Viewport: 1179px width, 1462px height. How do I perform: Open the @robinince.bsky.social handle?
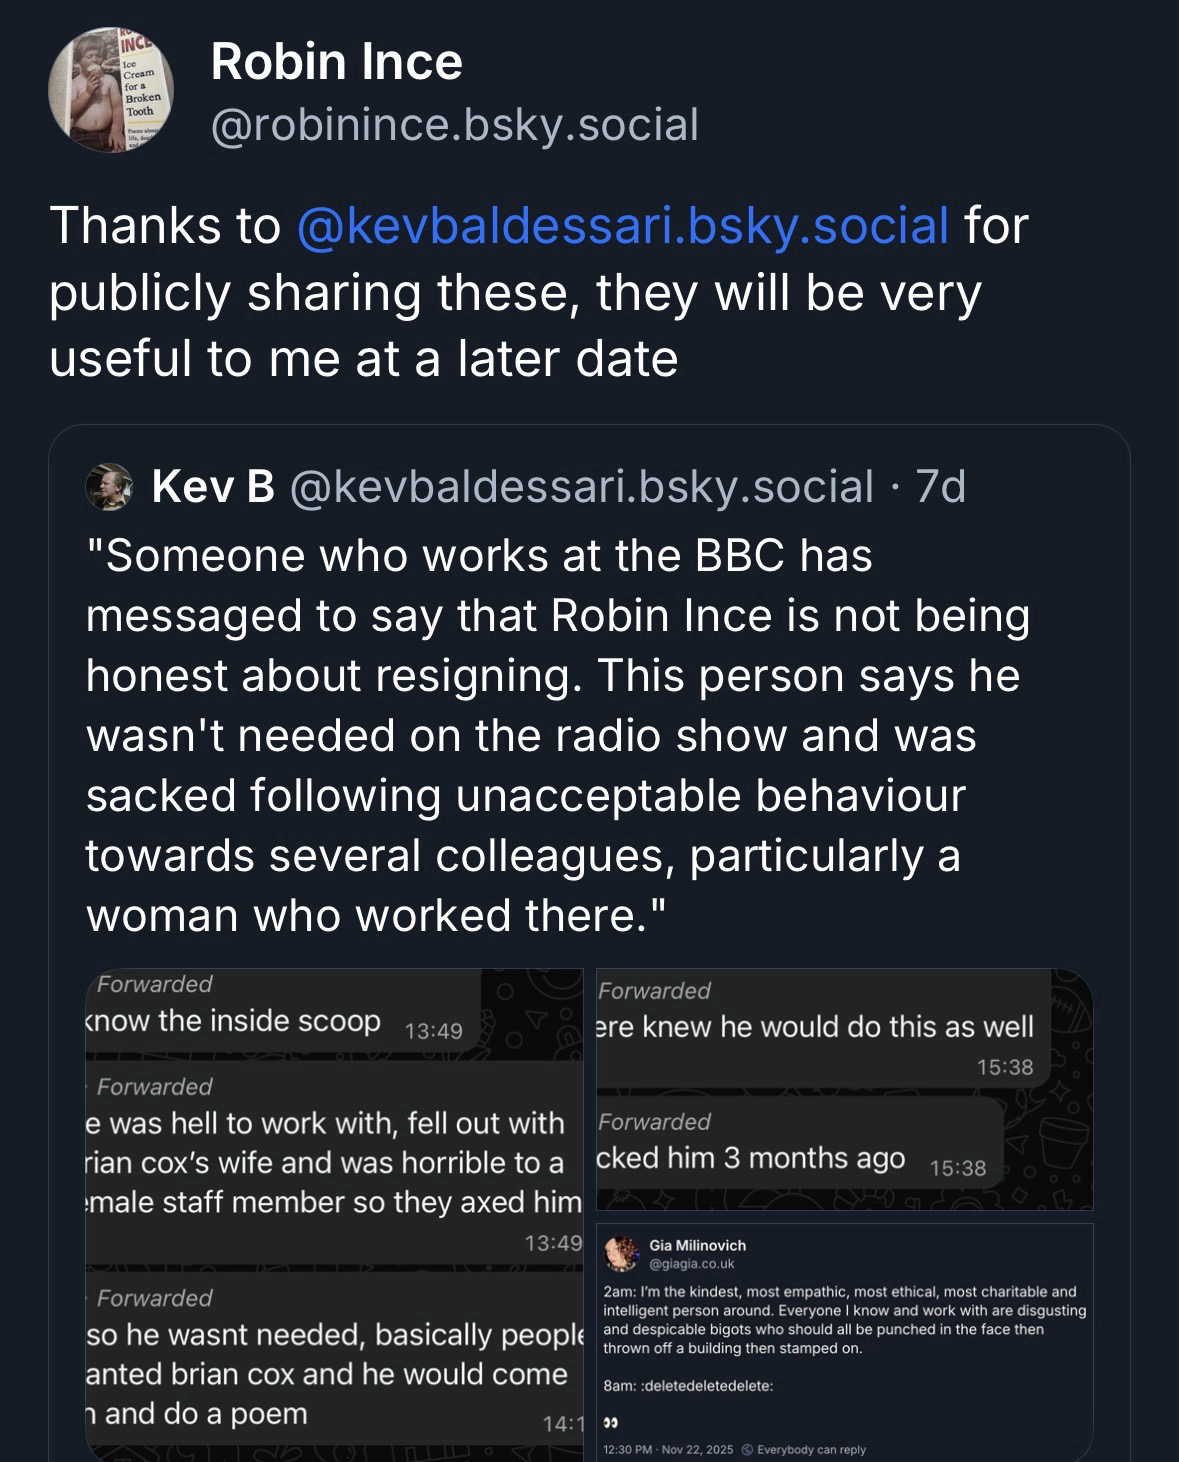[455, 125]
